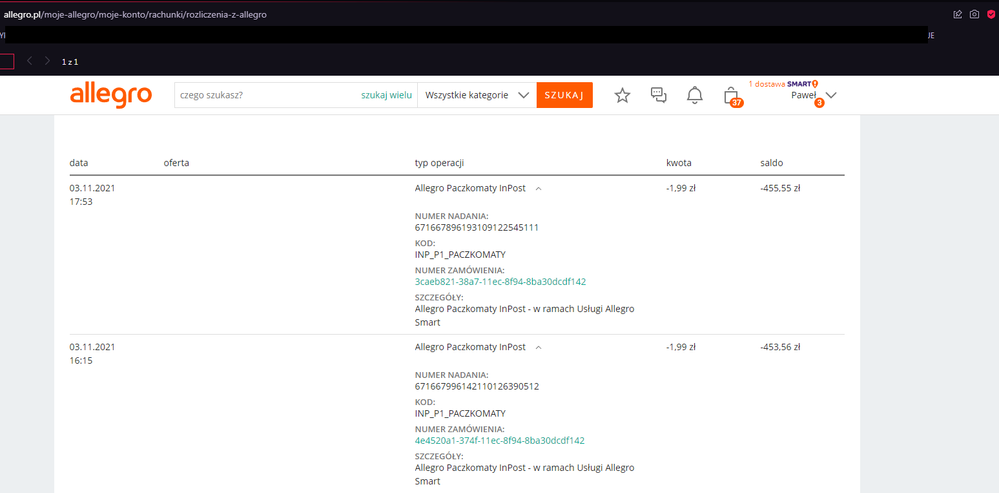Expand the Wszystkie kategorie dropdown
The height and width of the screenshot is (493, 999).
pos(476,96)
